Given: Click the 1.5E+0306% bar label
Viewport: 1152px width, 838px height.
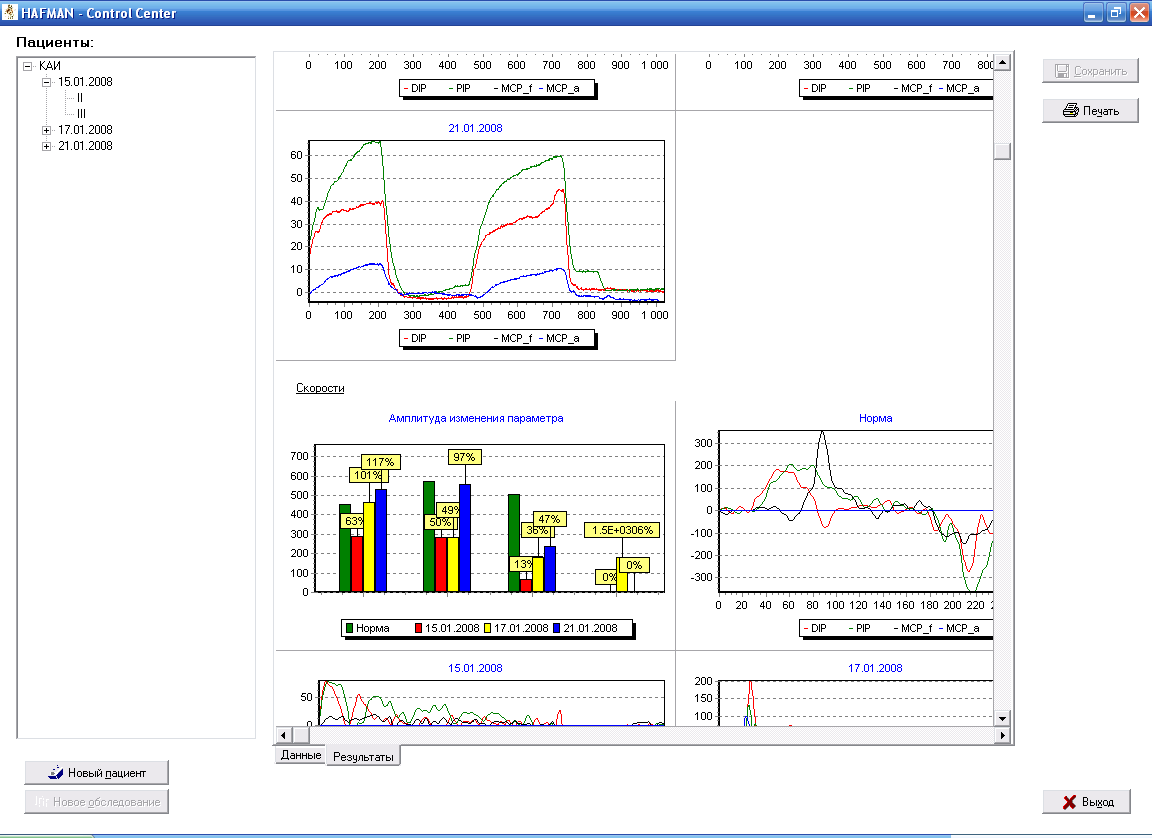Looking at the screenshot, I should click(x=622, y=530).
